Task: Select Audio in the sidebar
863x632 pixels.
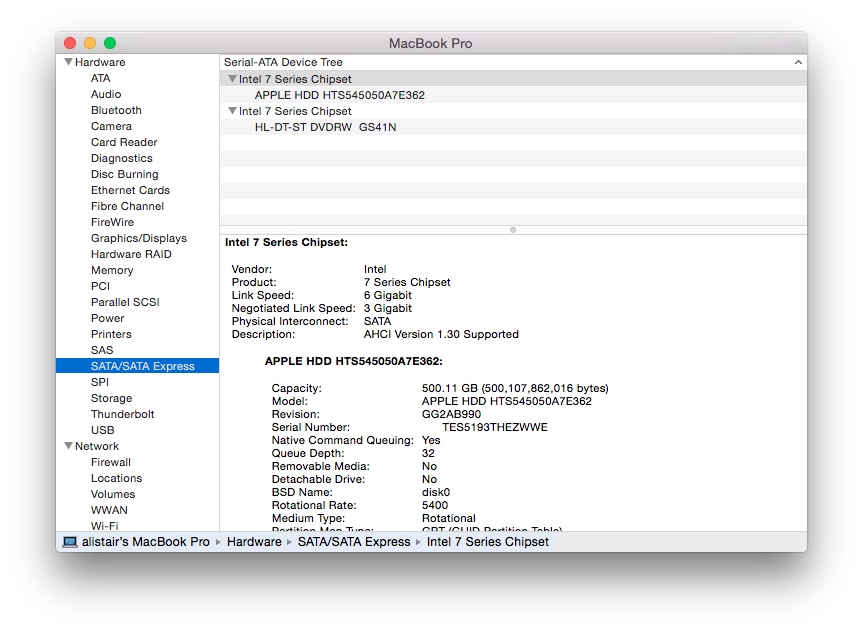Action: click(106, 94)
